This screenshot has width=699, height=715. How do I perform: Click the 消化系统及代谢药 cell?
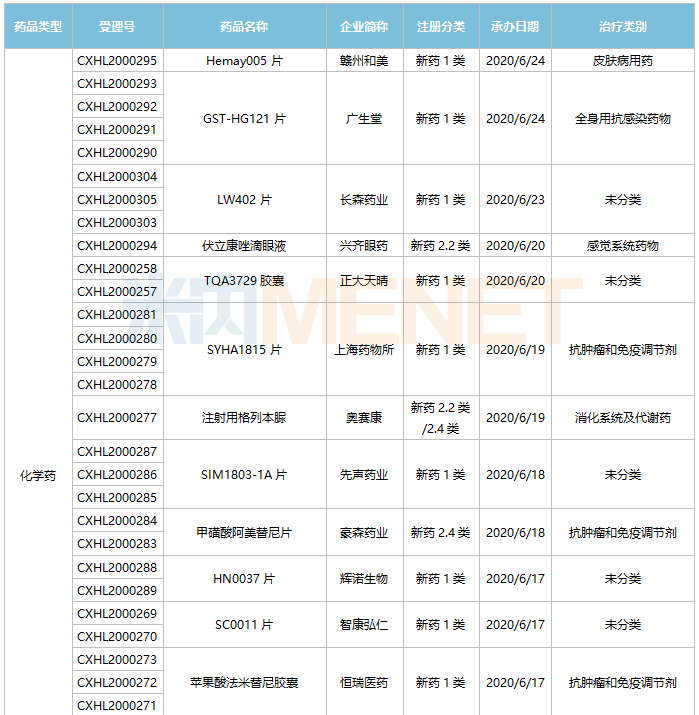(x=623, y=418)
